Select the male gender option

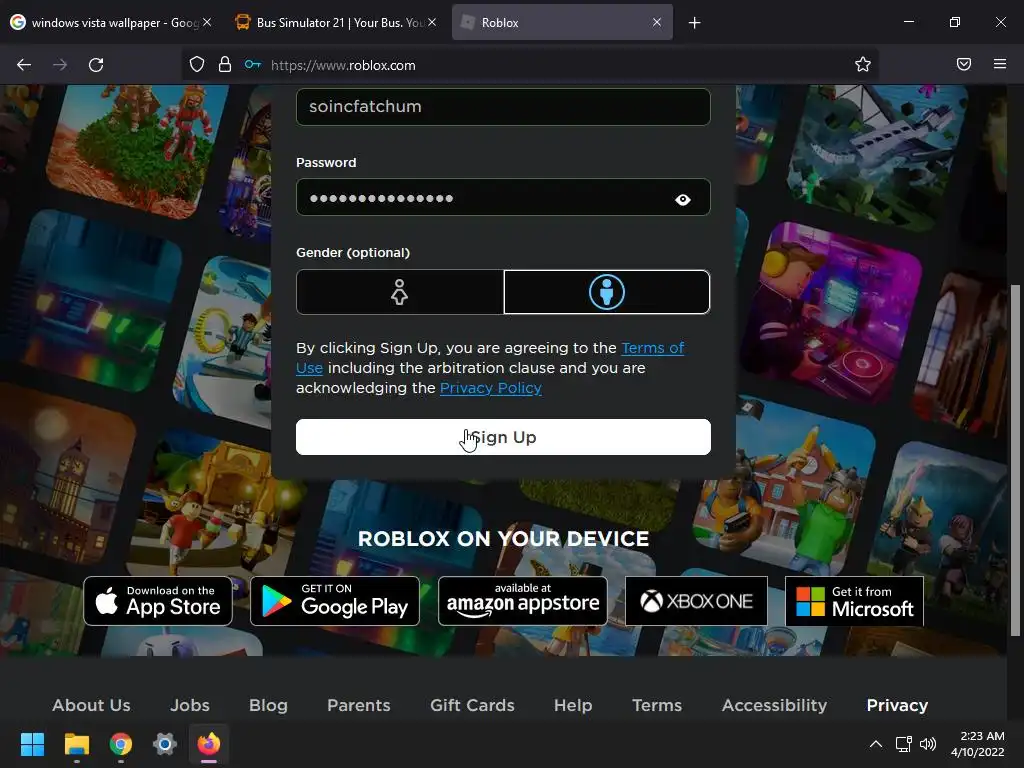pos(607,292)
